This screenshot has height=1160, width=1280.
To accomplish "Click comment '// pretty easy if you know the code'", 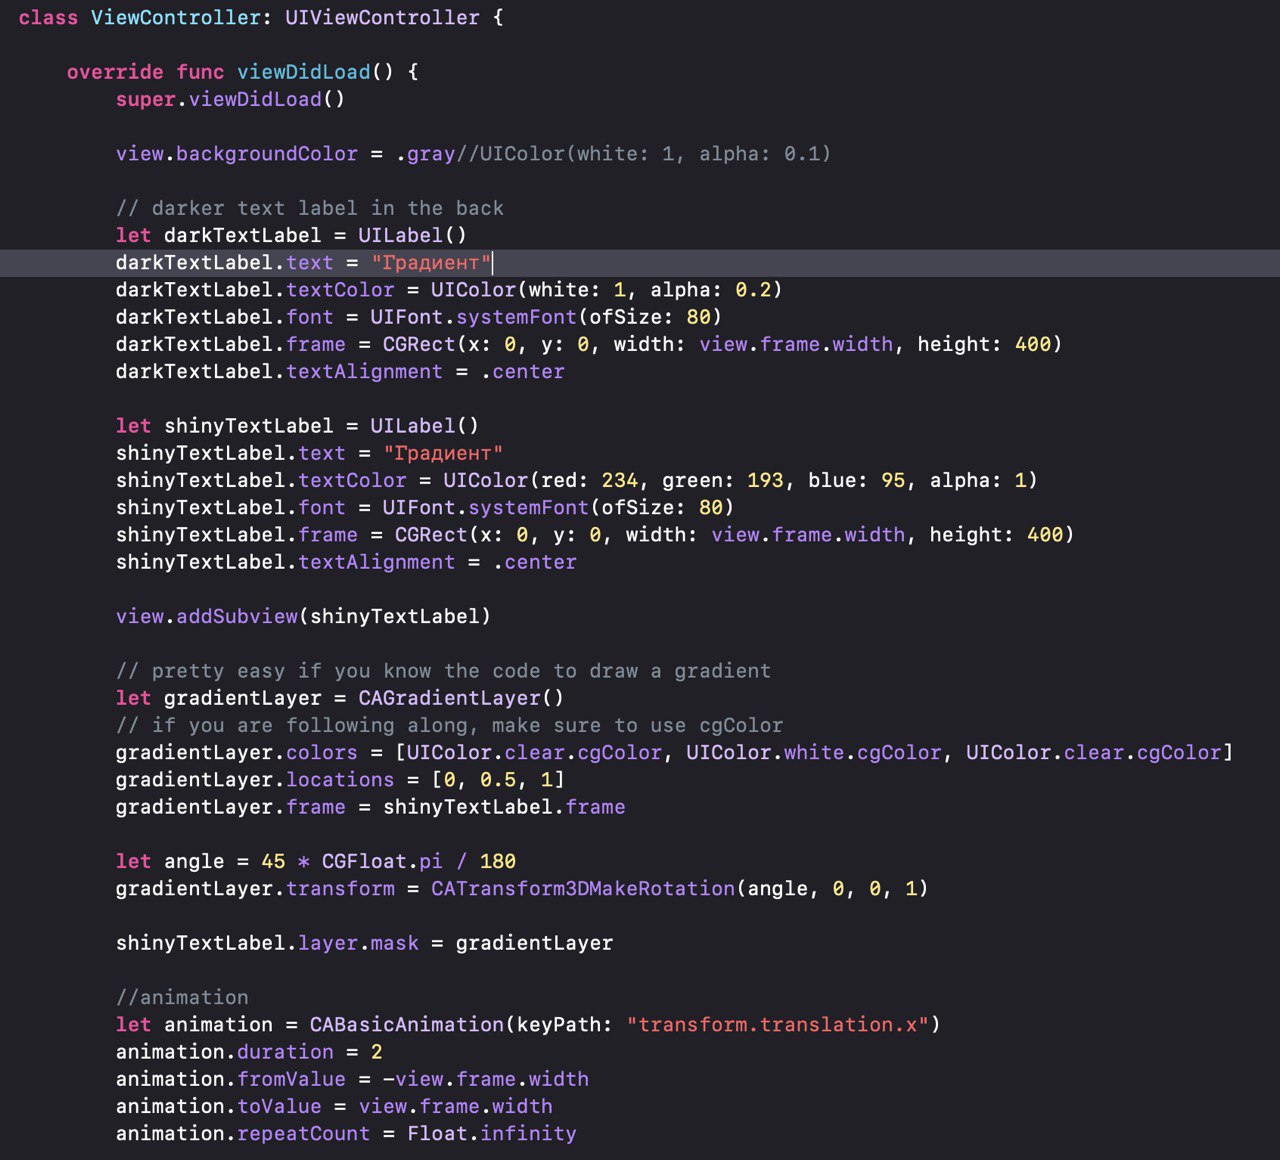I will click(x=443, y=671).
